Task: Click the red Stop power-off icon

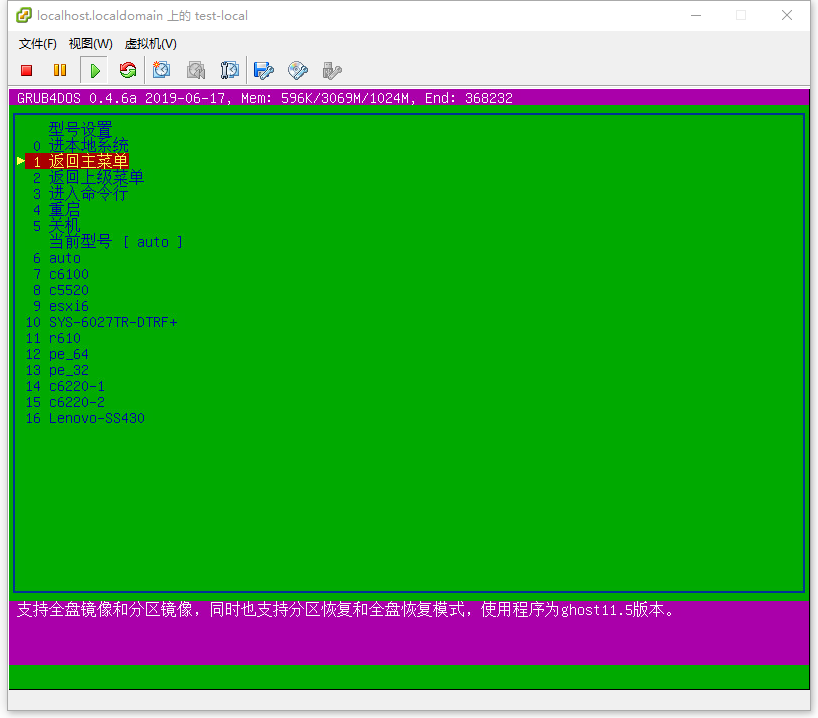Action: pos(27,70)
